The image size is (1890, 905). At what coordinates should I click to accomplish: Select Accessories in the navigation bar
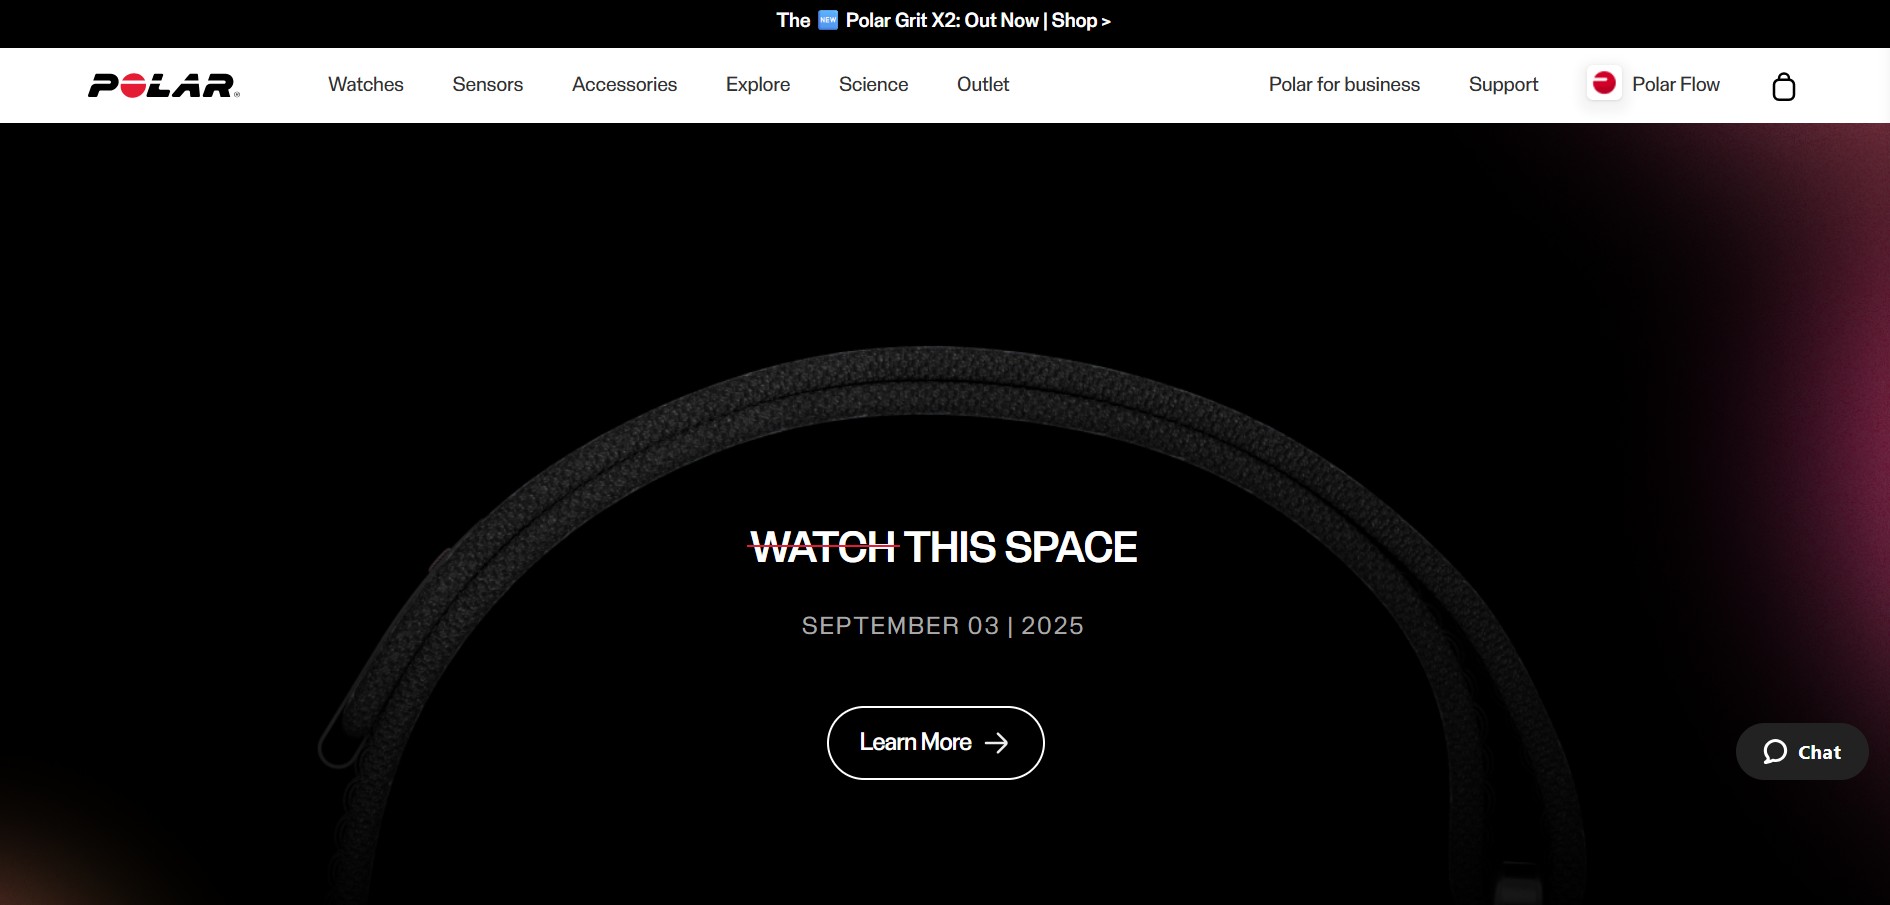624,85
